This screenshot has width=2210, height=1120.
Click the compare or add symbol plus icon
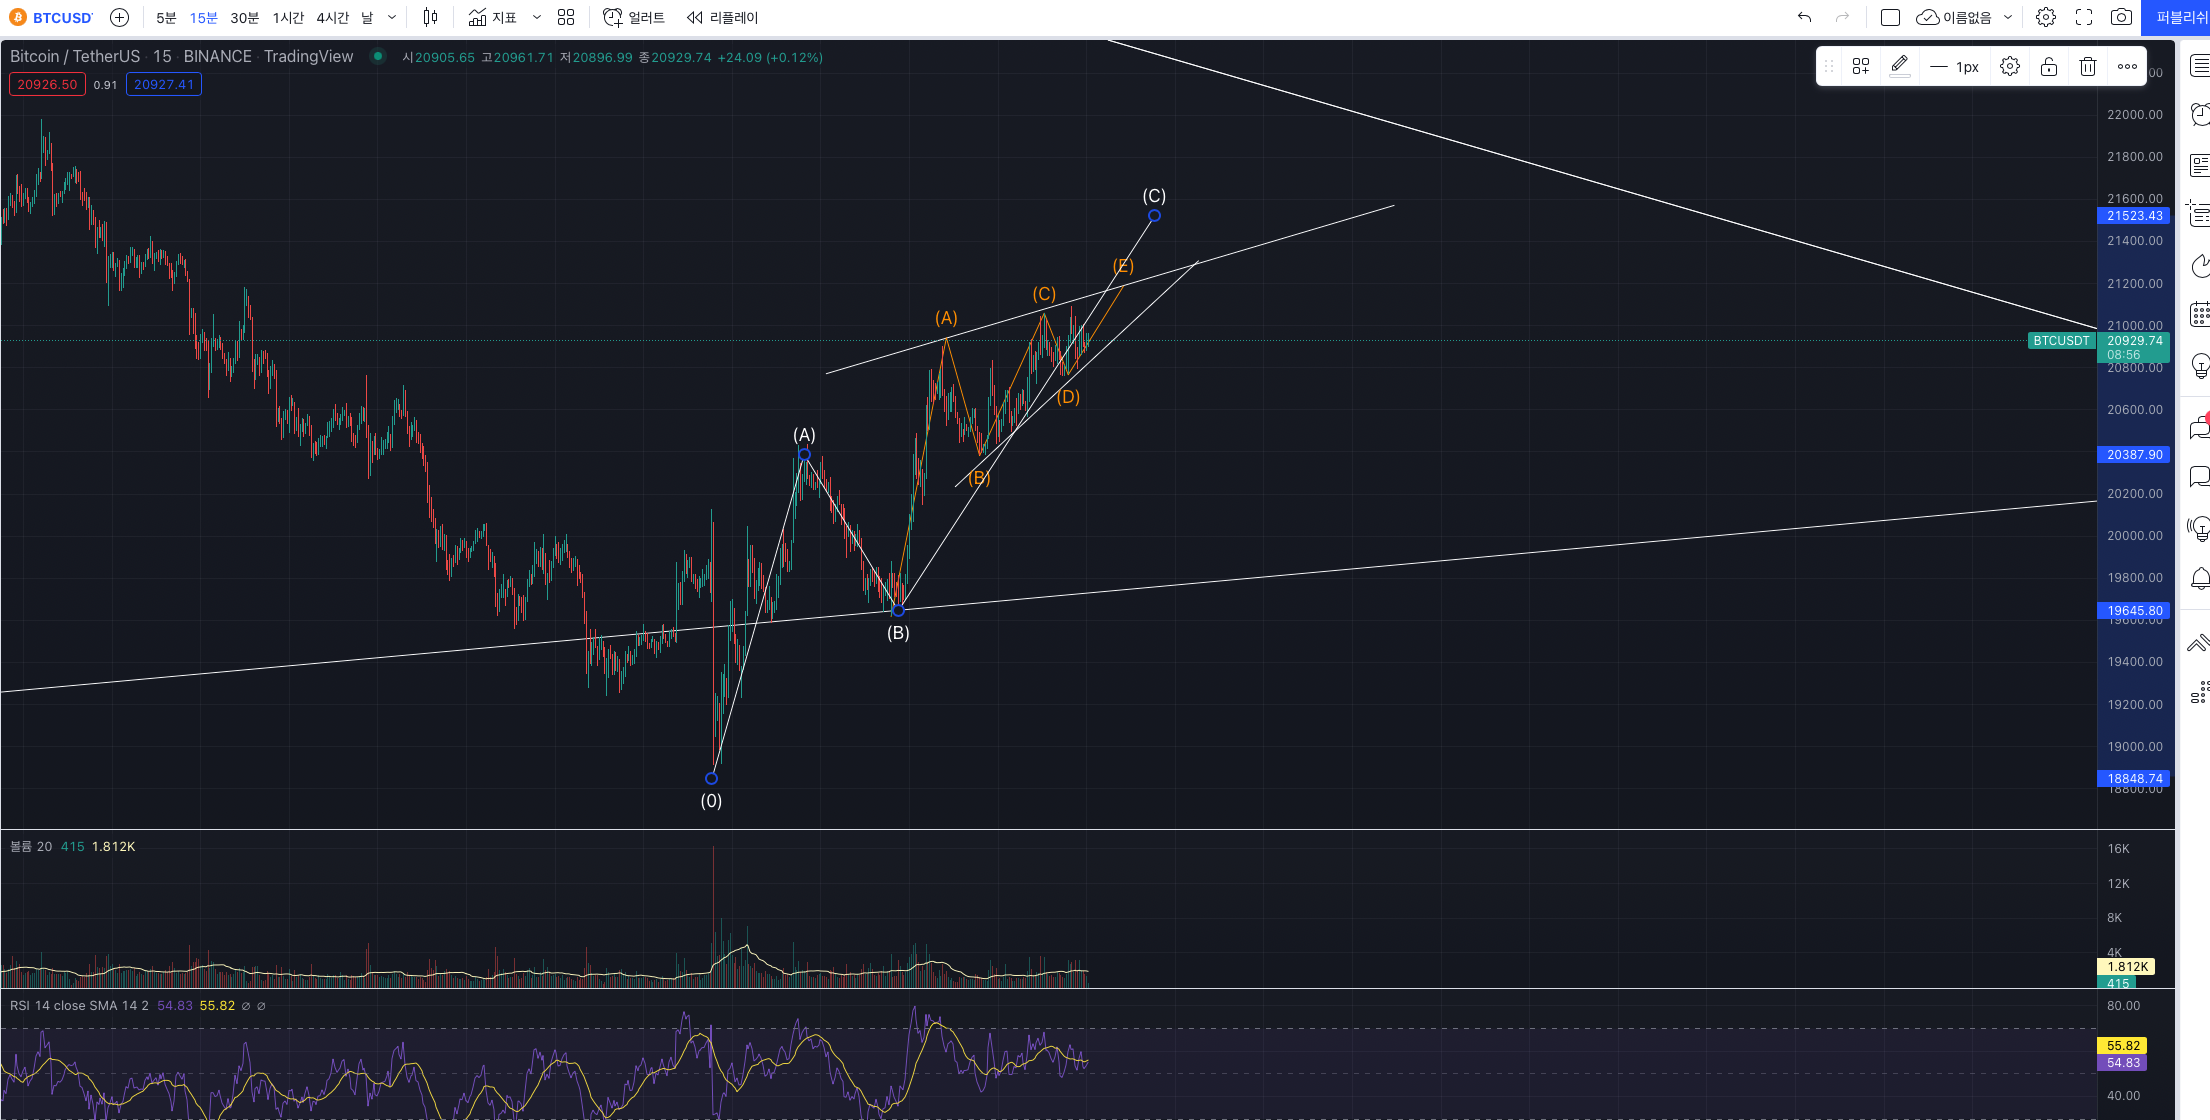pyautogui.click(x=119, y=17)
